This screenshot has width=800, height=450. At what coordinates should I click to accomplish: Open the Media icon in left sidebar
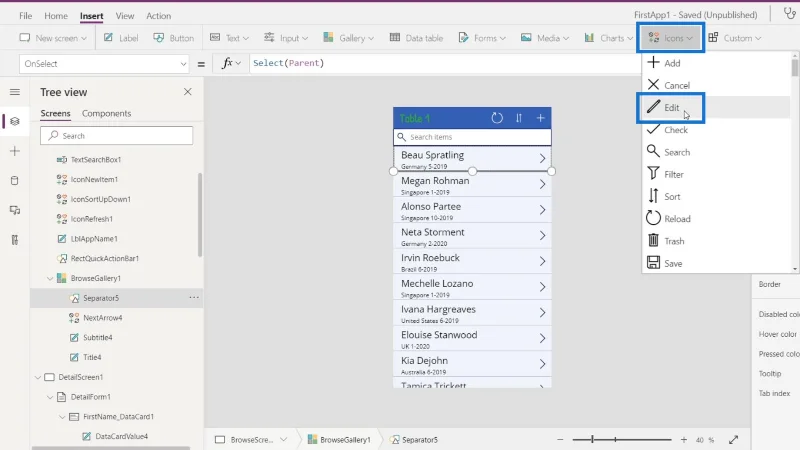pos(15,210)
